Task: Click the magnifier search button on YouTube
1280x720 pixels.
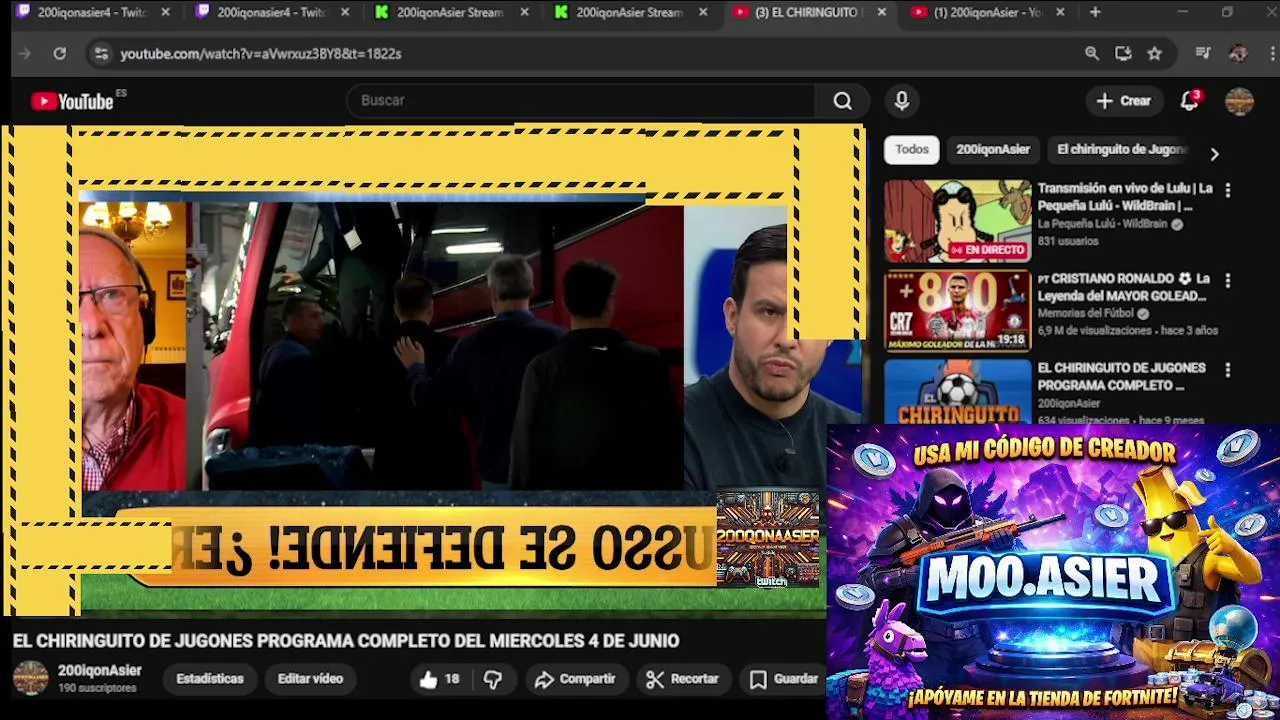Action: pyautogui.click(x=843, y=101)
